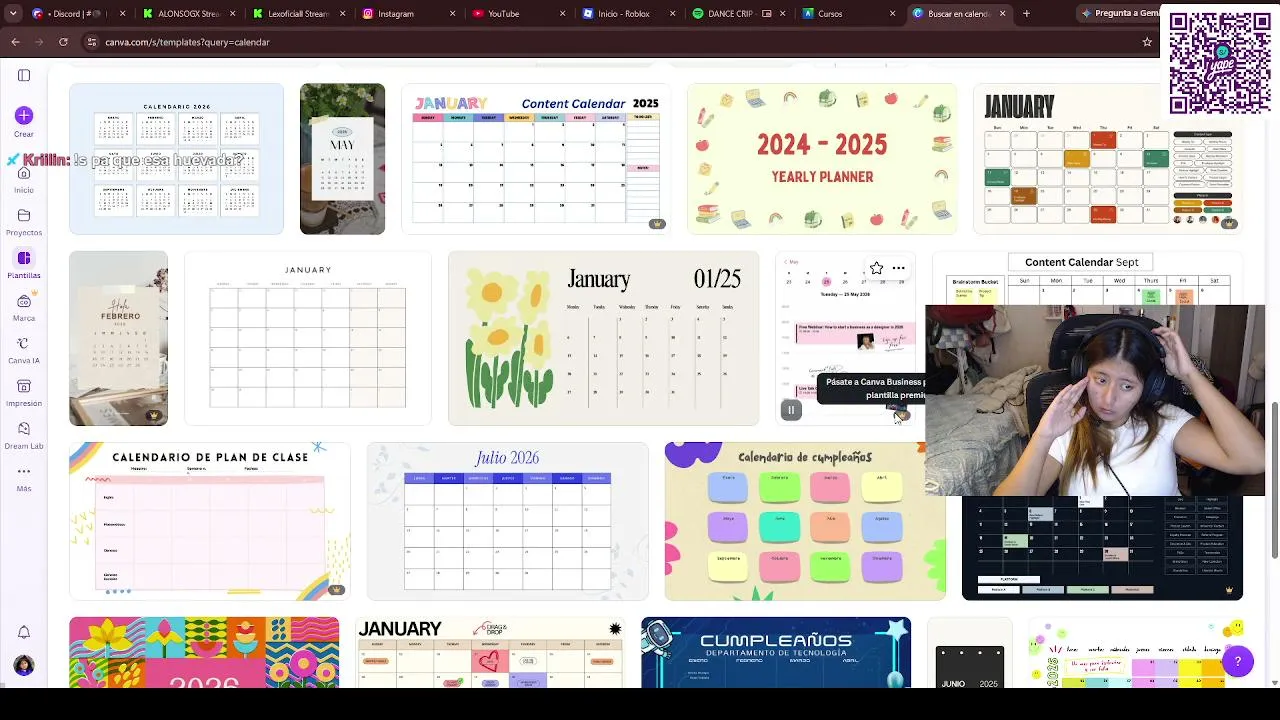Image resolution: width=1280 pixels, height=720 pixels.
Task: Go back with the browser back arrow
Action: 15,42
